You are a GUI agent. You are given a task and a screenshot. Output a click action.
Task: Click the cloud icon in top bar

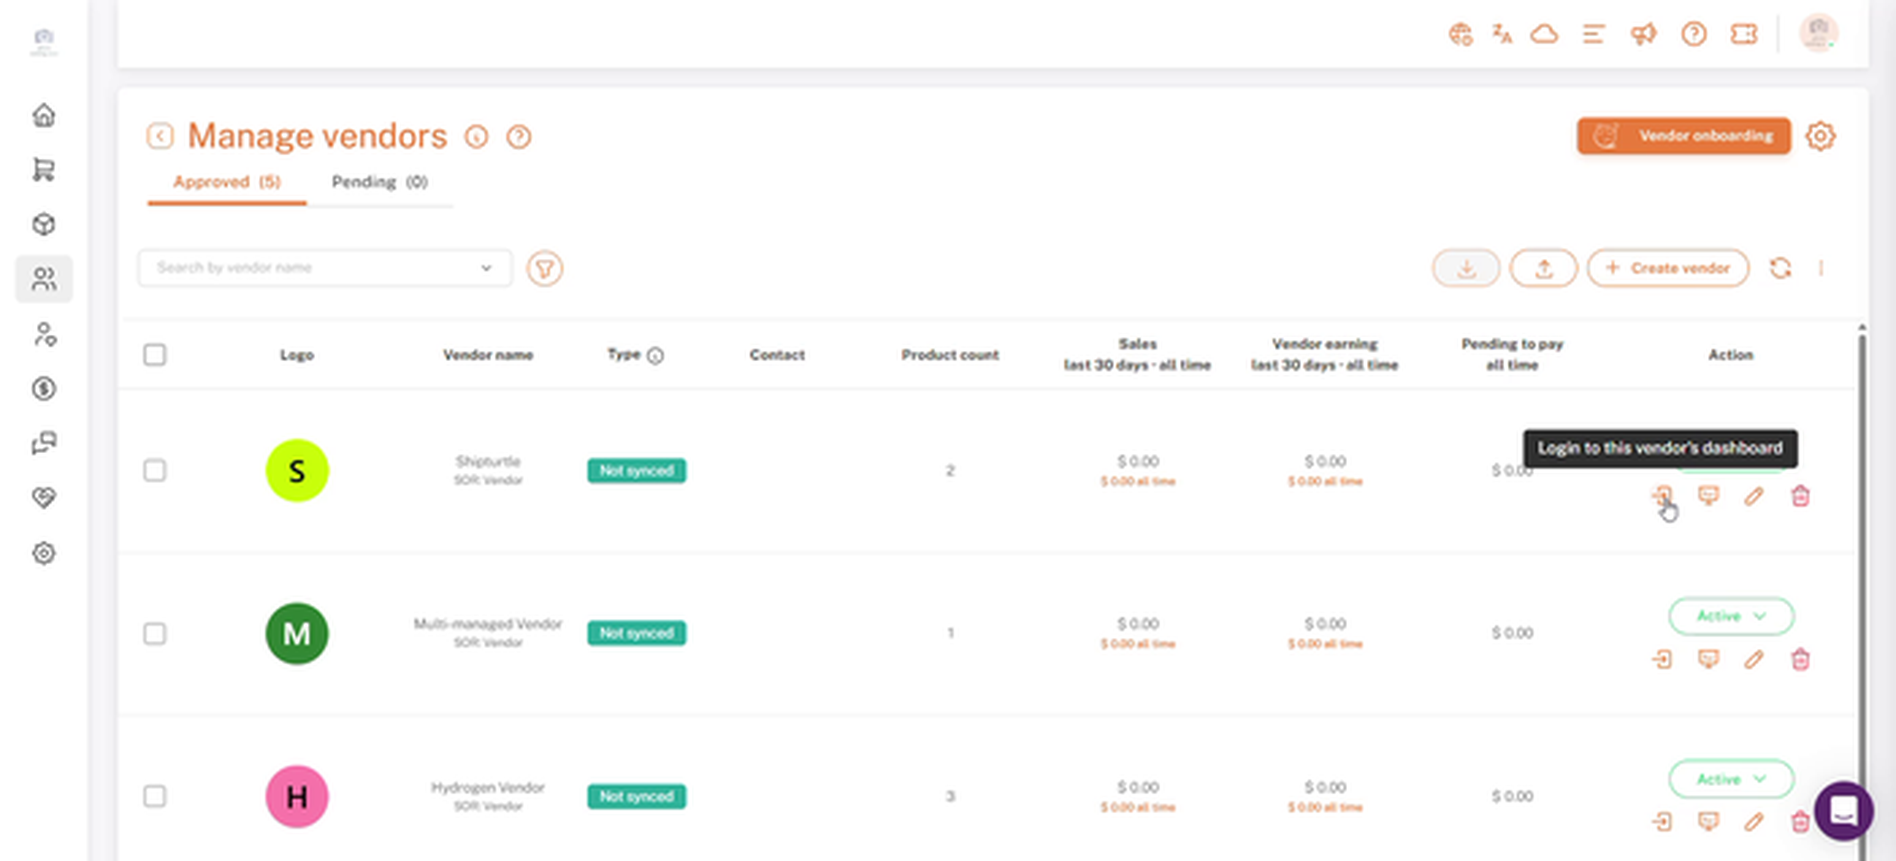click(x=1545, y=34)
